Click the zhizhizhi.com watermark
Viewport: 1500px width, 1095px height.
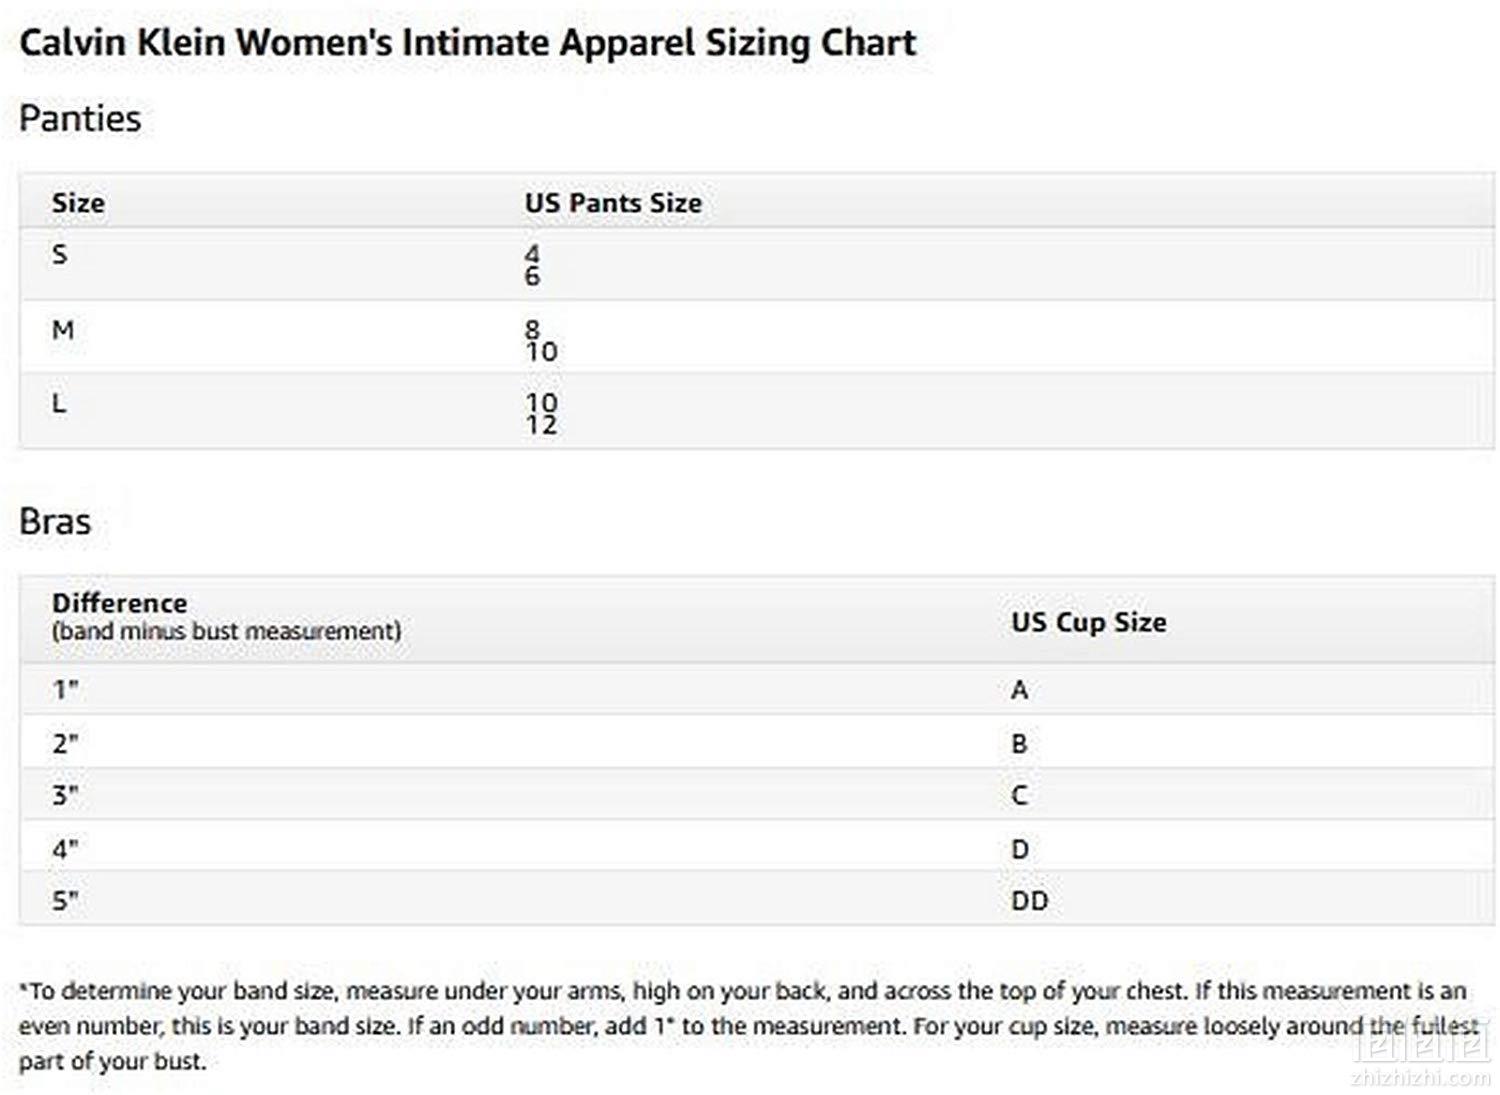[x=1420, y=1056]
